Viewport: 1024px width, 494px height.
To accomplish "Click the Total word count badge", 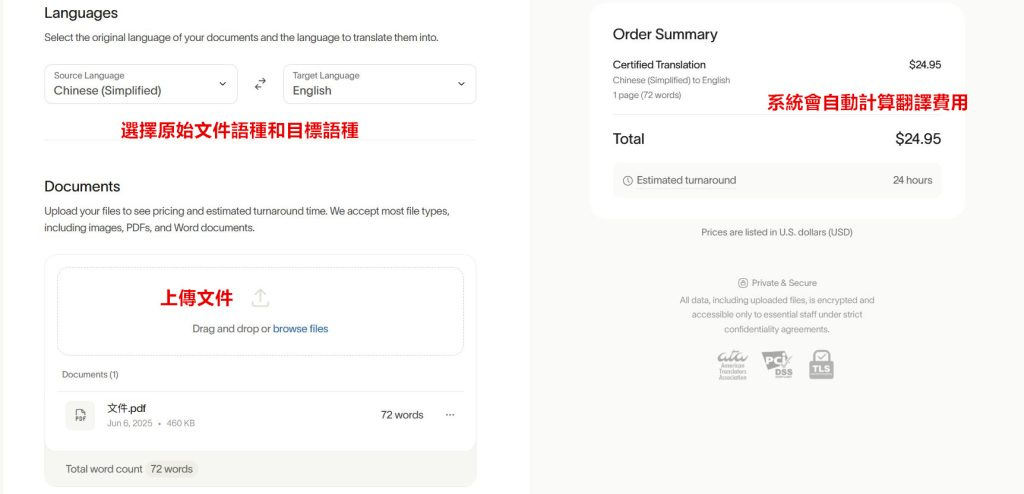I will point(171,469).
